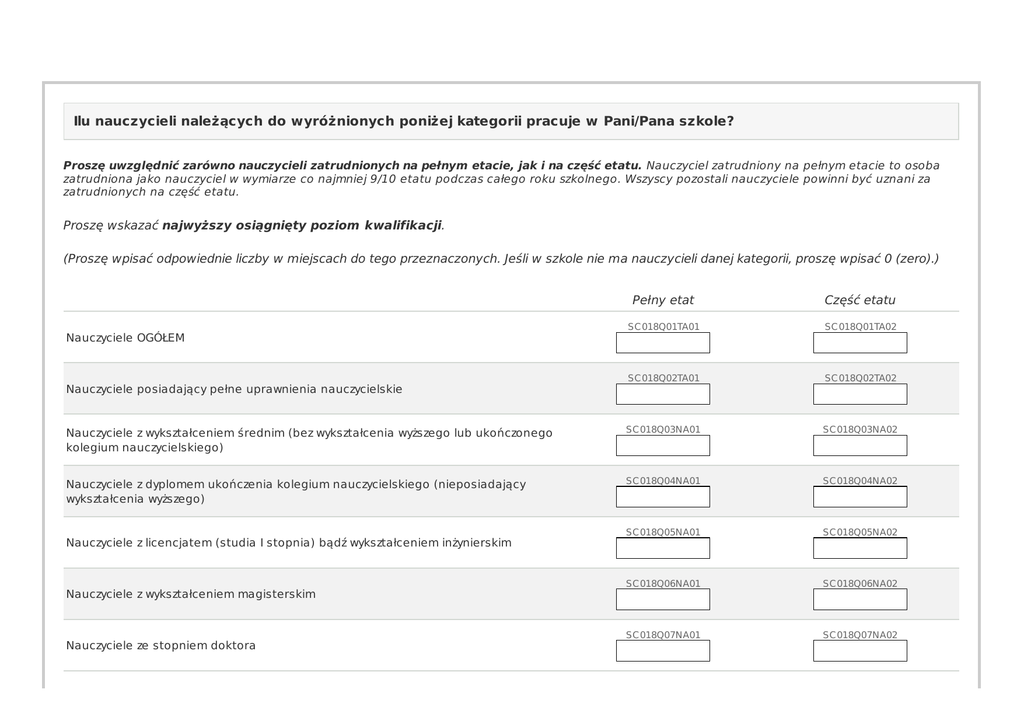Viewport: 1024px width, 724px height.
Task: Focus full-time field for wykształceniem średnim teachers
Action: [x=662, y=446]
